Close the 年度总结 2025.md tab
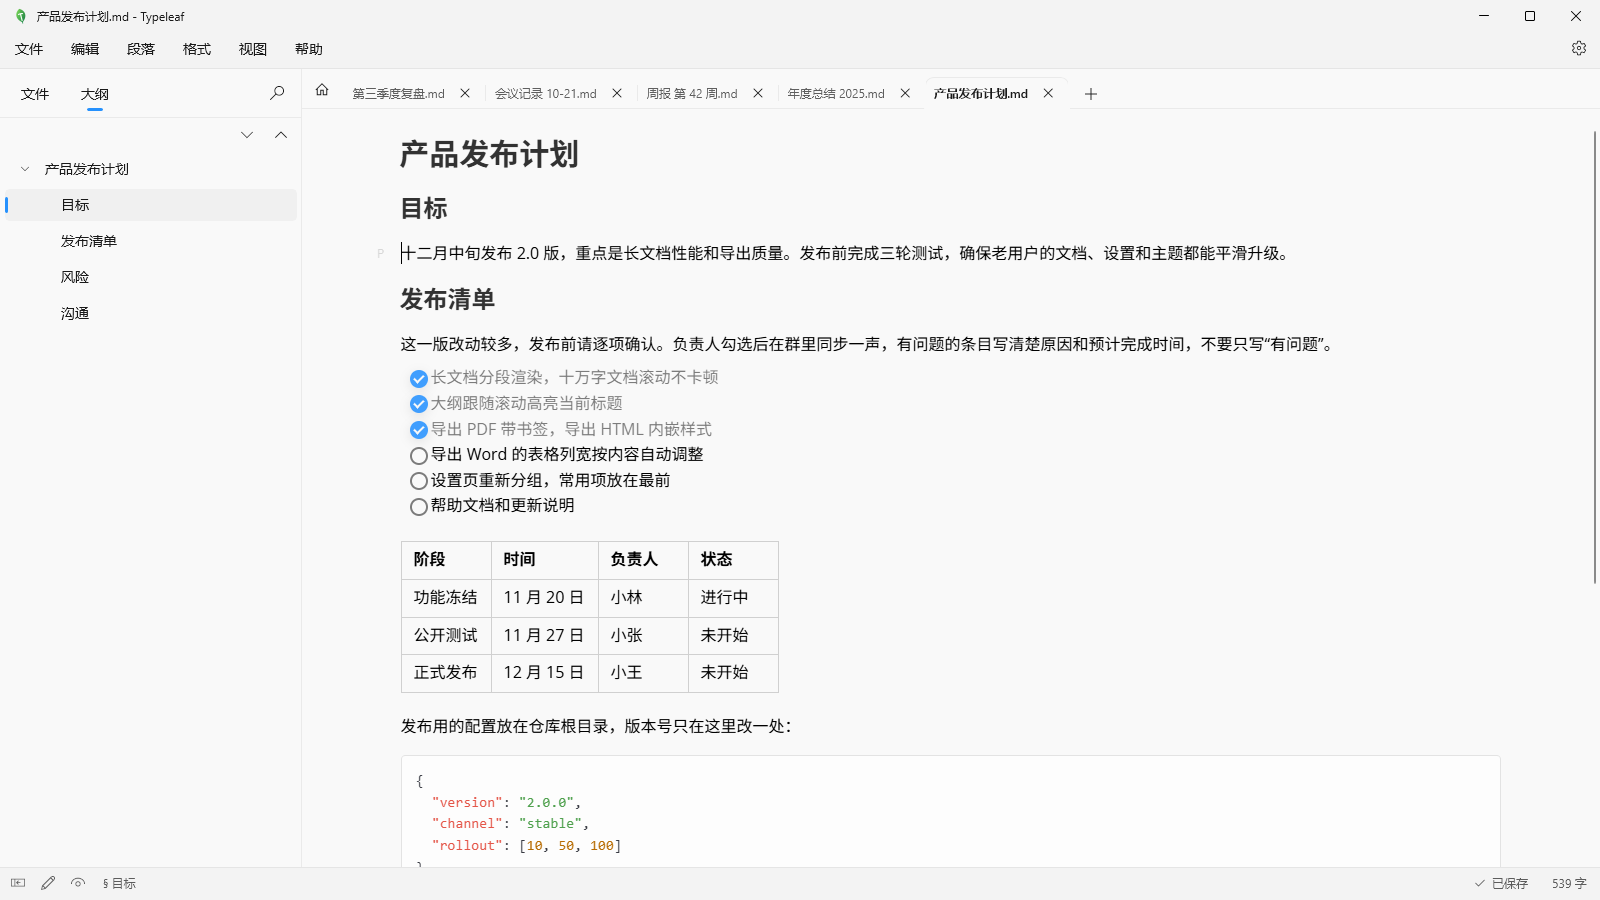This screenshot has height=900, width=1600. coord(905,93)
